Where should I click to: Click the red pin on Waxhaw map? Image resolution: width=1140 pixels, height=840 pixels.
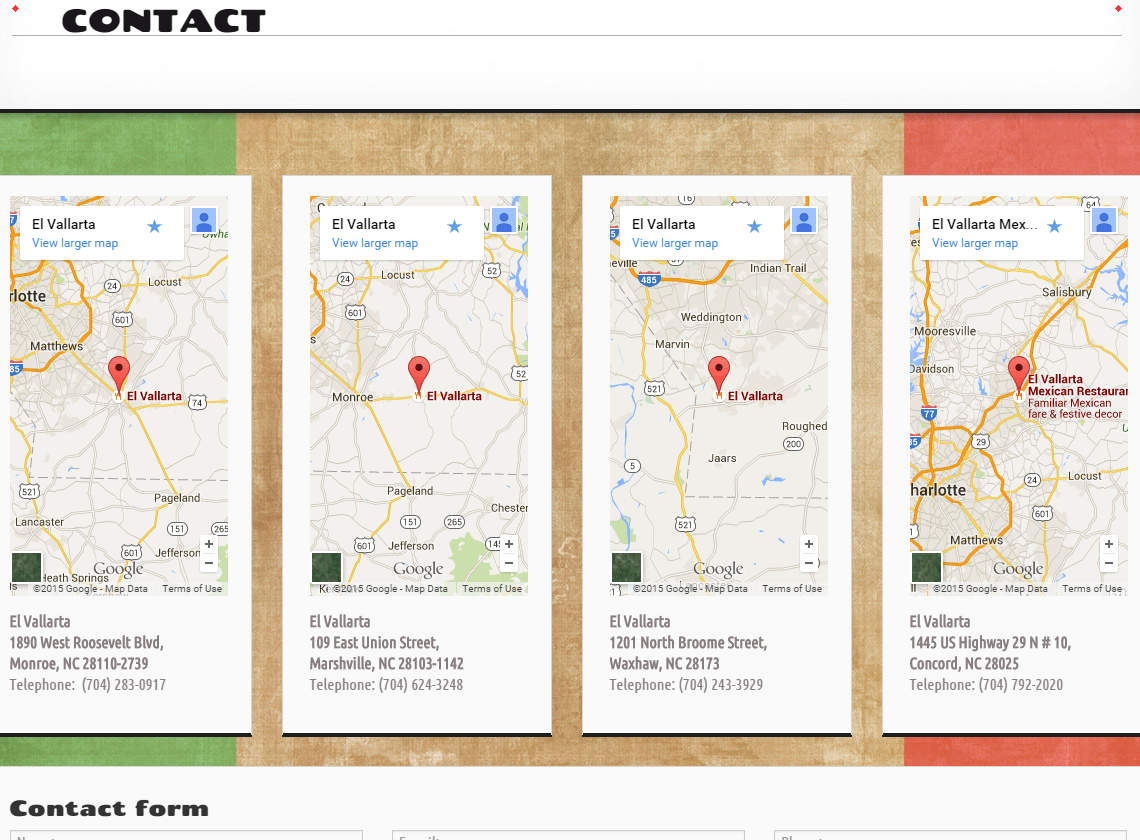[719, 377]
